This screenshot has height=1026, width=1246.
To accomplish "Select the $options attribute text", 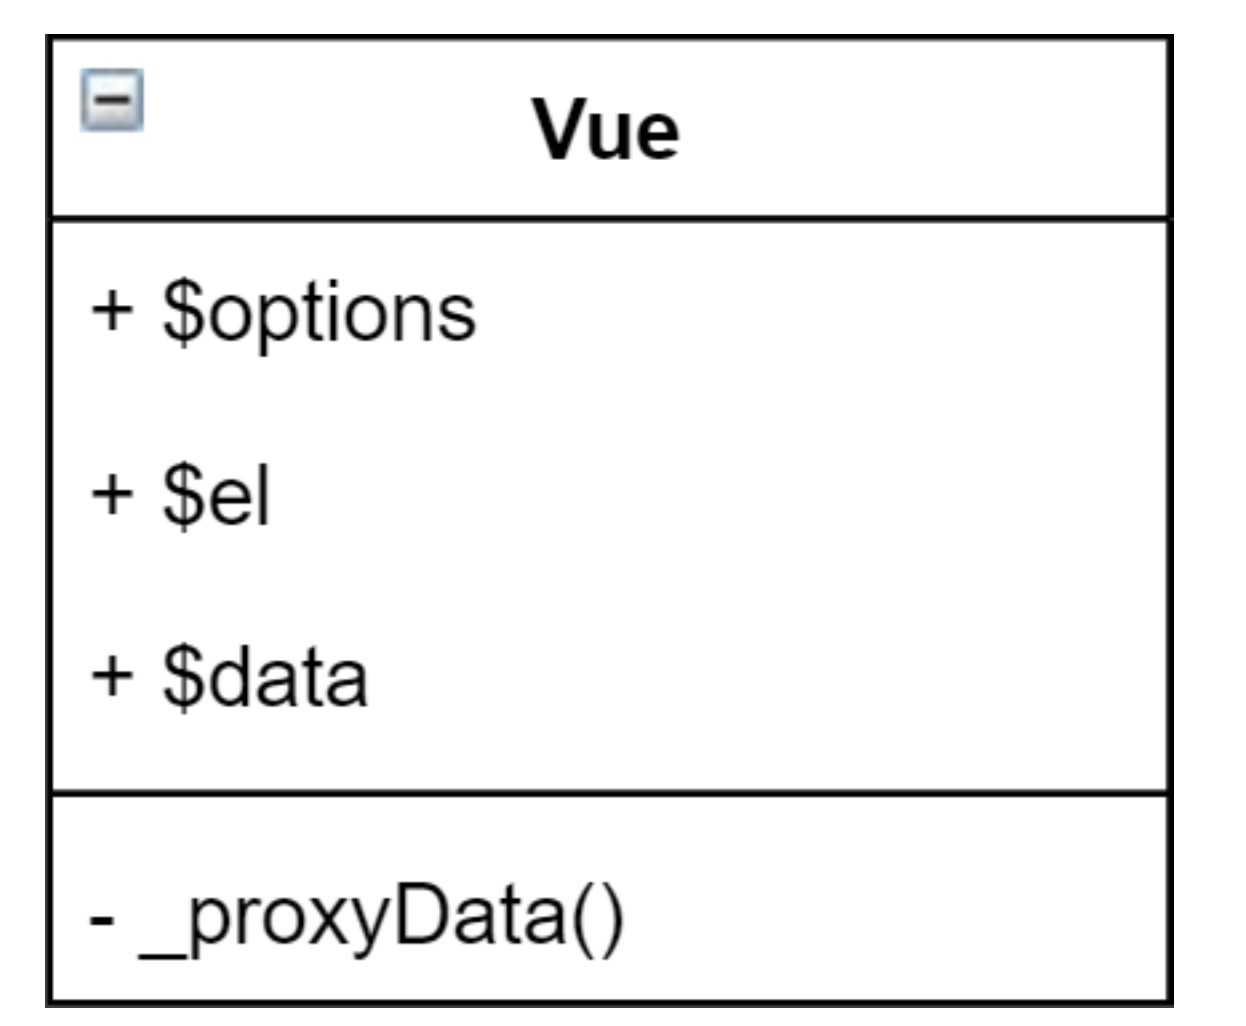I will pos(319,313).
